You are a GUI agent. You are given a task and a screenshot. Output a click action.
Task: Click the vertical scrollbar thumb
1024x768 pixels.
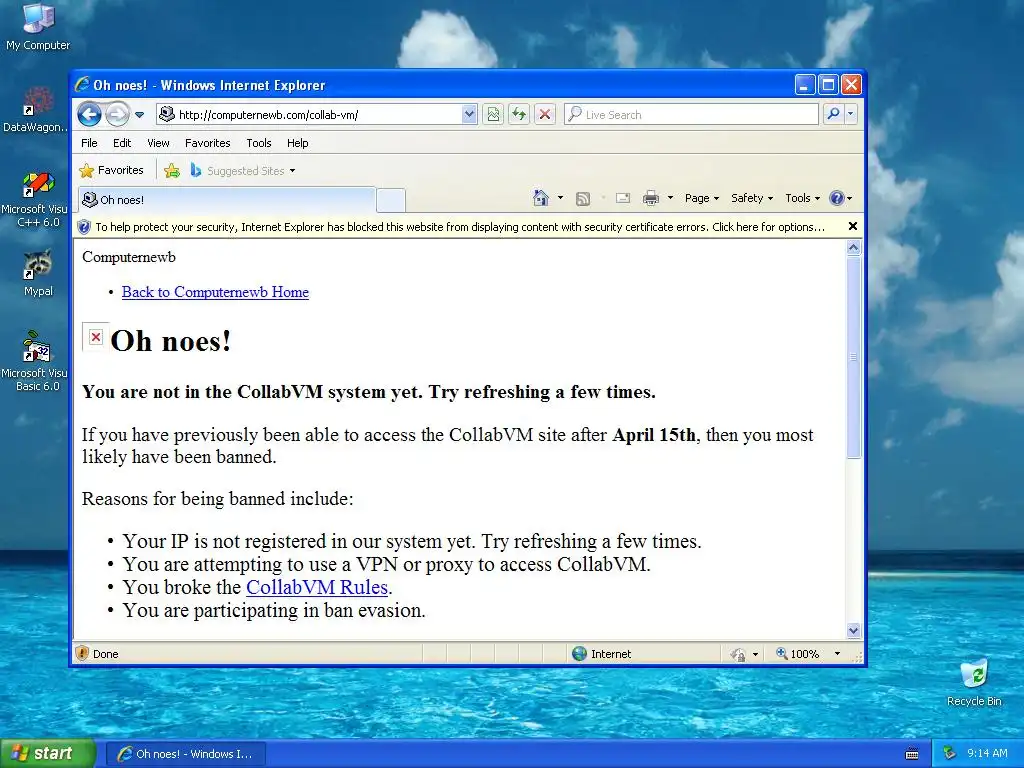point(854,357)
